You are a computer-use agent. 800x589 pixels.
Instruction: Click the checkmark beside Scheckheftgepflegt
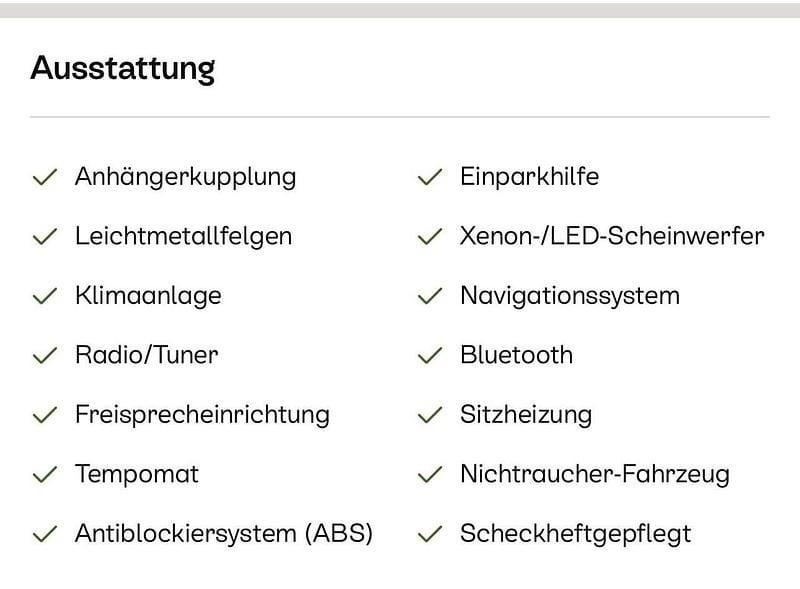click(x=430, y=534)
